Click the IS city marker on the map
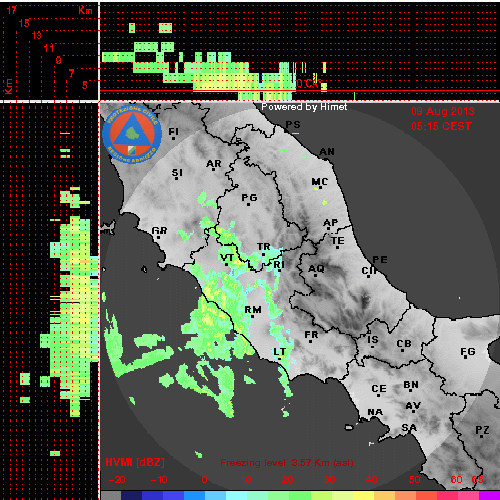Screen dimensions: 500x500 click(373, 340)
